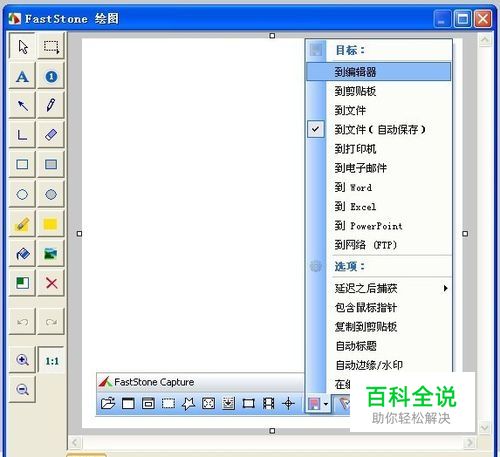Click vertical scrollbar down arrow
500x457 pixels.
(484, 427)
